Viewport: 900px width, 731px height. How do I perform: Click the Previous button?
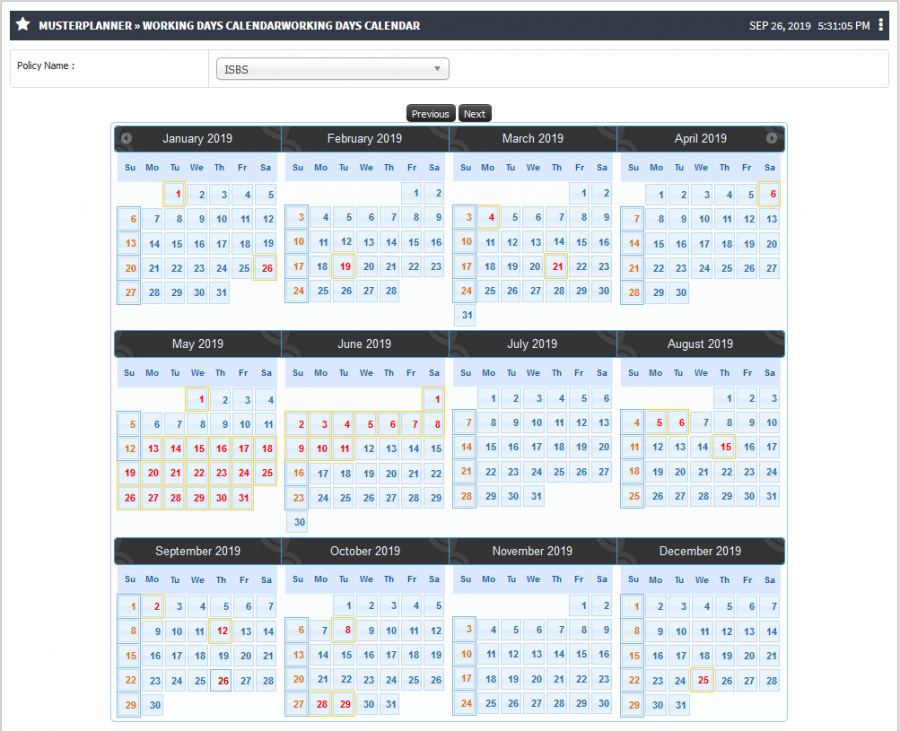[x=430, y=114]
